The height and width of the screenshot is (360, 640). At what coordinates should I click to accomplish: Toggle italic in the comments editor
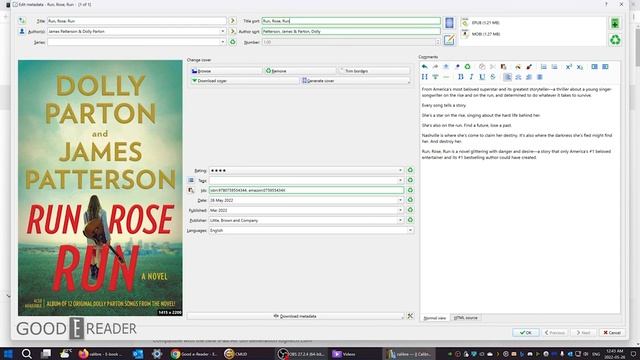pyautogui.click(x=471, y=77)
